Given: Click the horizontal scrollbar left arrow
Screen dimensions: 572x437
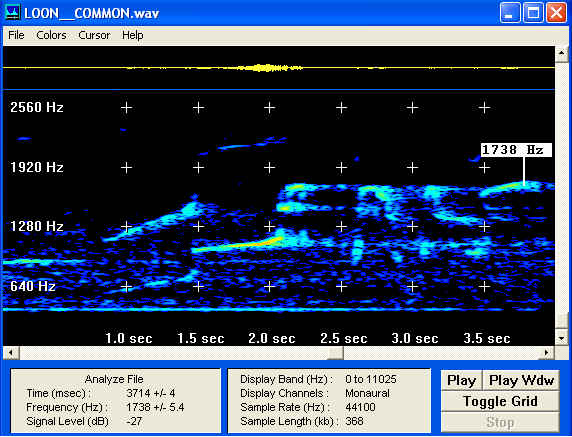Looking at the screenshot, I should coord(11,353).
